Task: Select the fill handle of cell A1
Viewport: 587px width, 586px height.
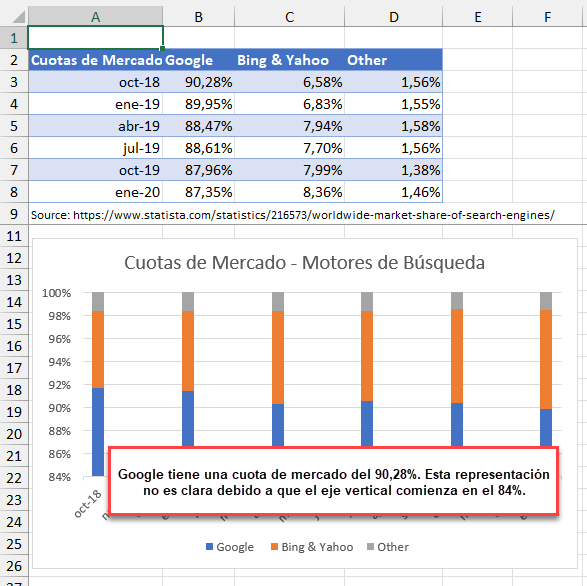Action: click(162, 48)
